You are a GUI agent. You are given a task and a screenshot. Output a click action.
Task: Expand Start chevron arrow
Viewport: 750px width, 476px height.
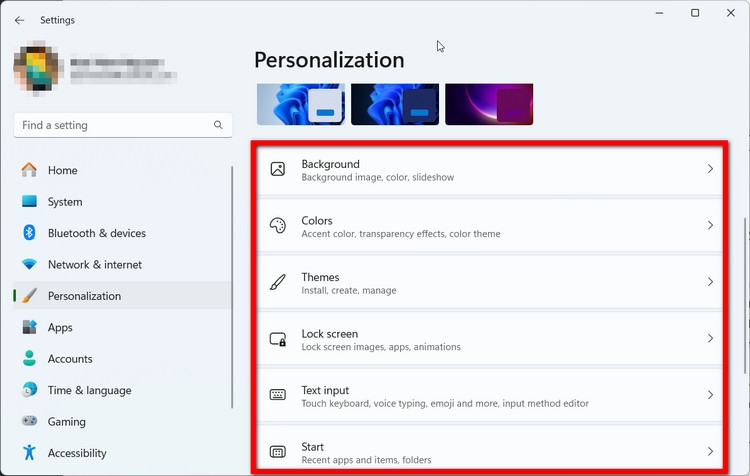pos(710,451)
